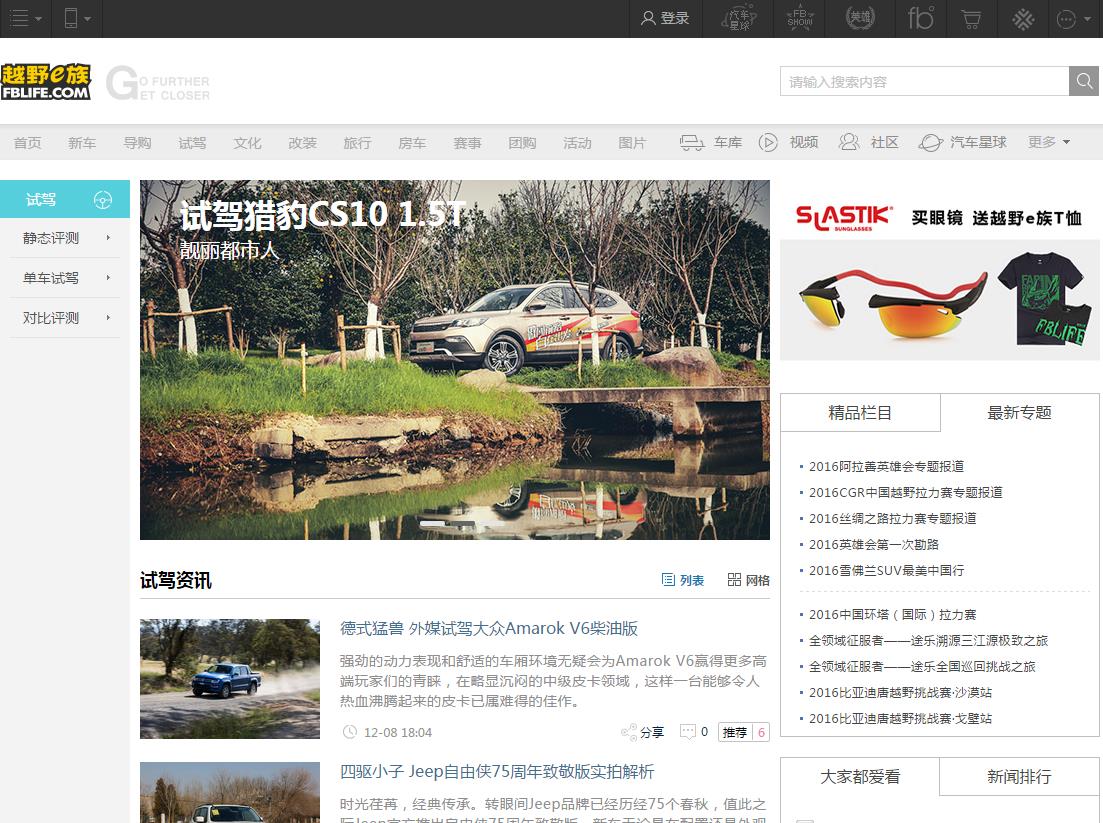
Task: Focus the 请输入搜索内容 search field
Action: pyautogui.click(x=924, y=82)
